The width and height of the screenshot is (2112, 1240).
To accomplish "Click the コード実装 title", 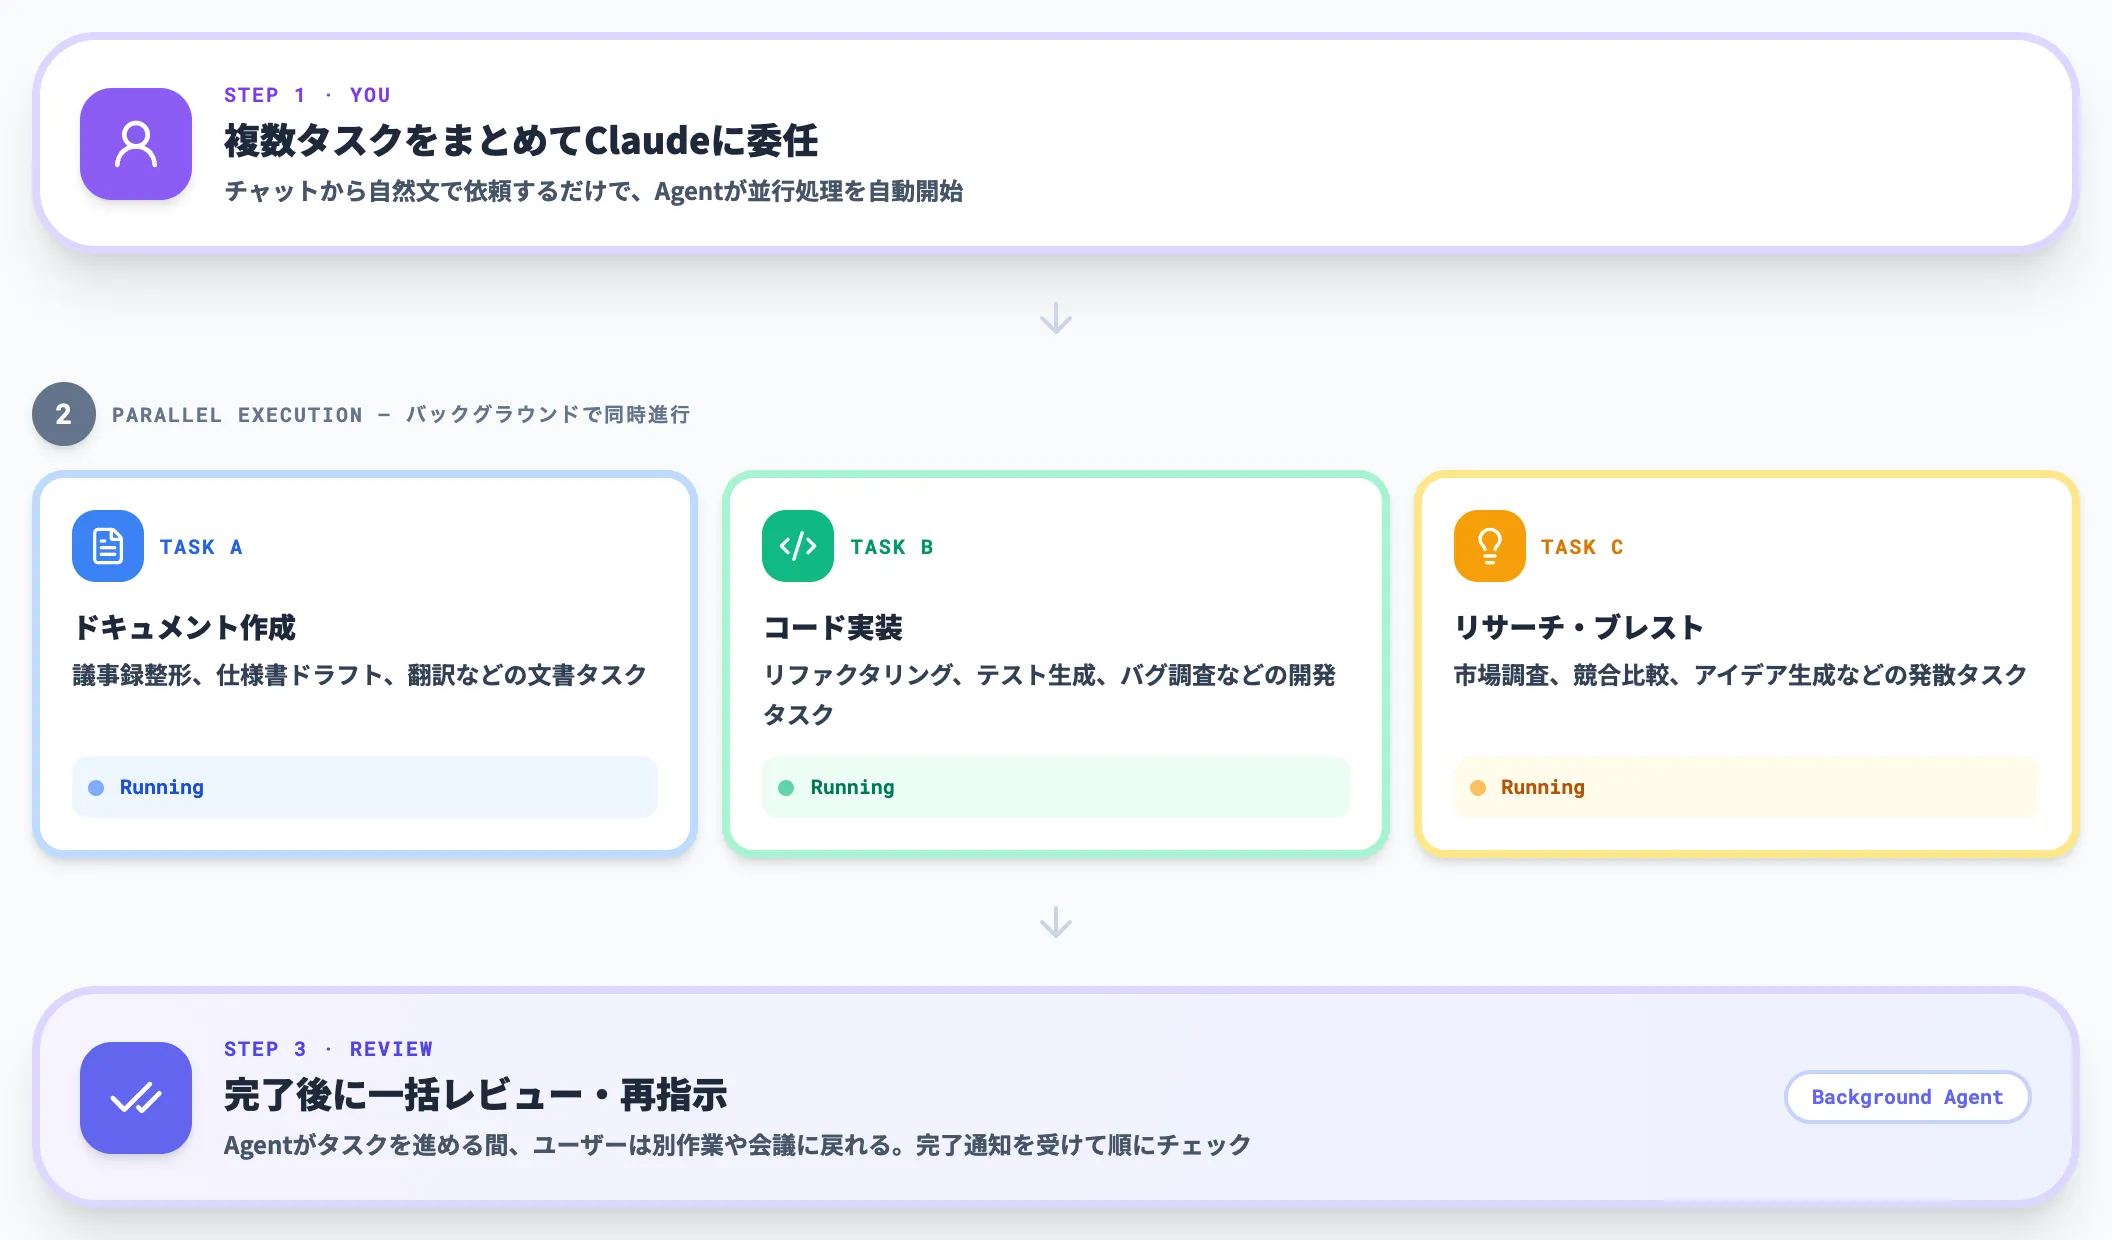I will 833,627.
